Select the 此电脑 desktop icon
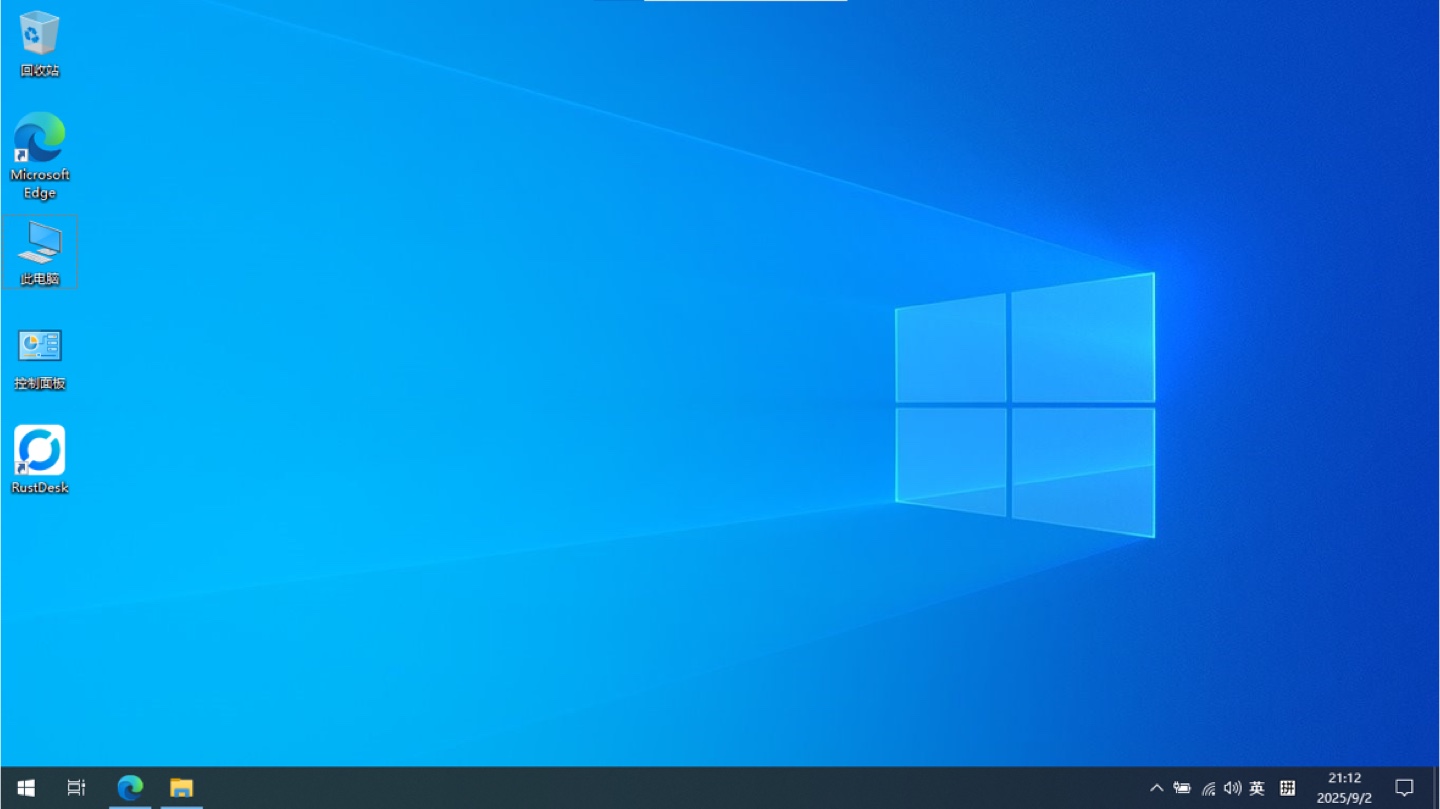The height and width of the screenshot is (809, 1440). (40, 252)
